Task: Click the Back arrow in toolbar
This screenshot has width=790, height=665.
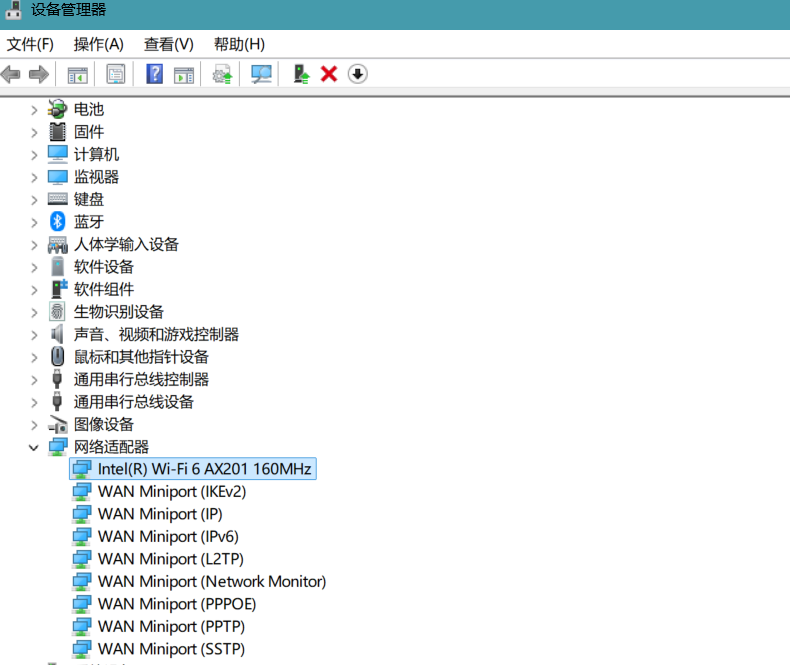Action: pos(11,74)
